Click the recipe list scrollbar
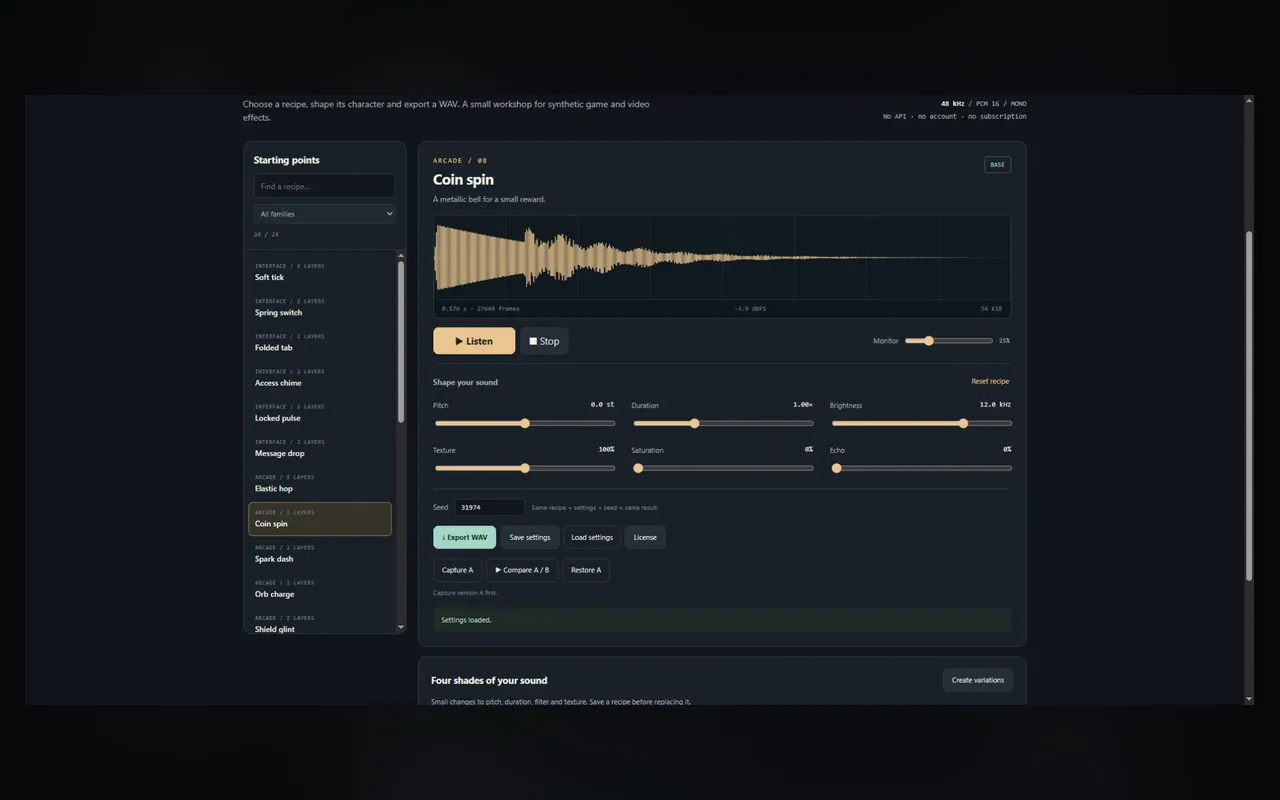 (x=401, y=342)
